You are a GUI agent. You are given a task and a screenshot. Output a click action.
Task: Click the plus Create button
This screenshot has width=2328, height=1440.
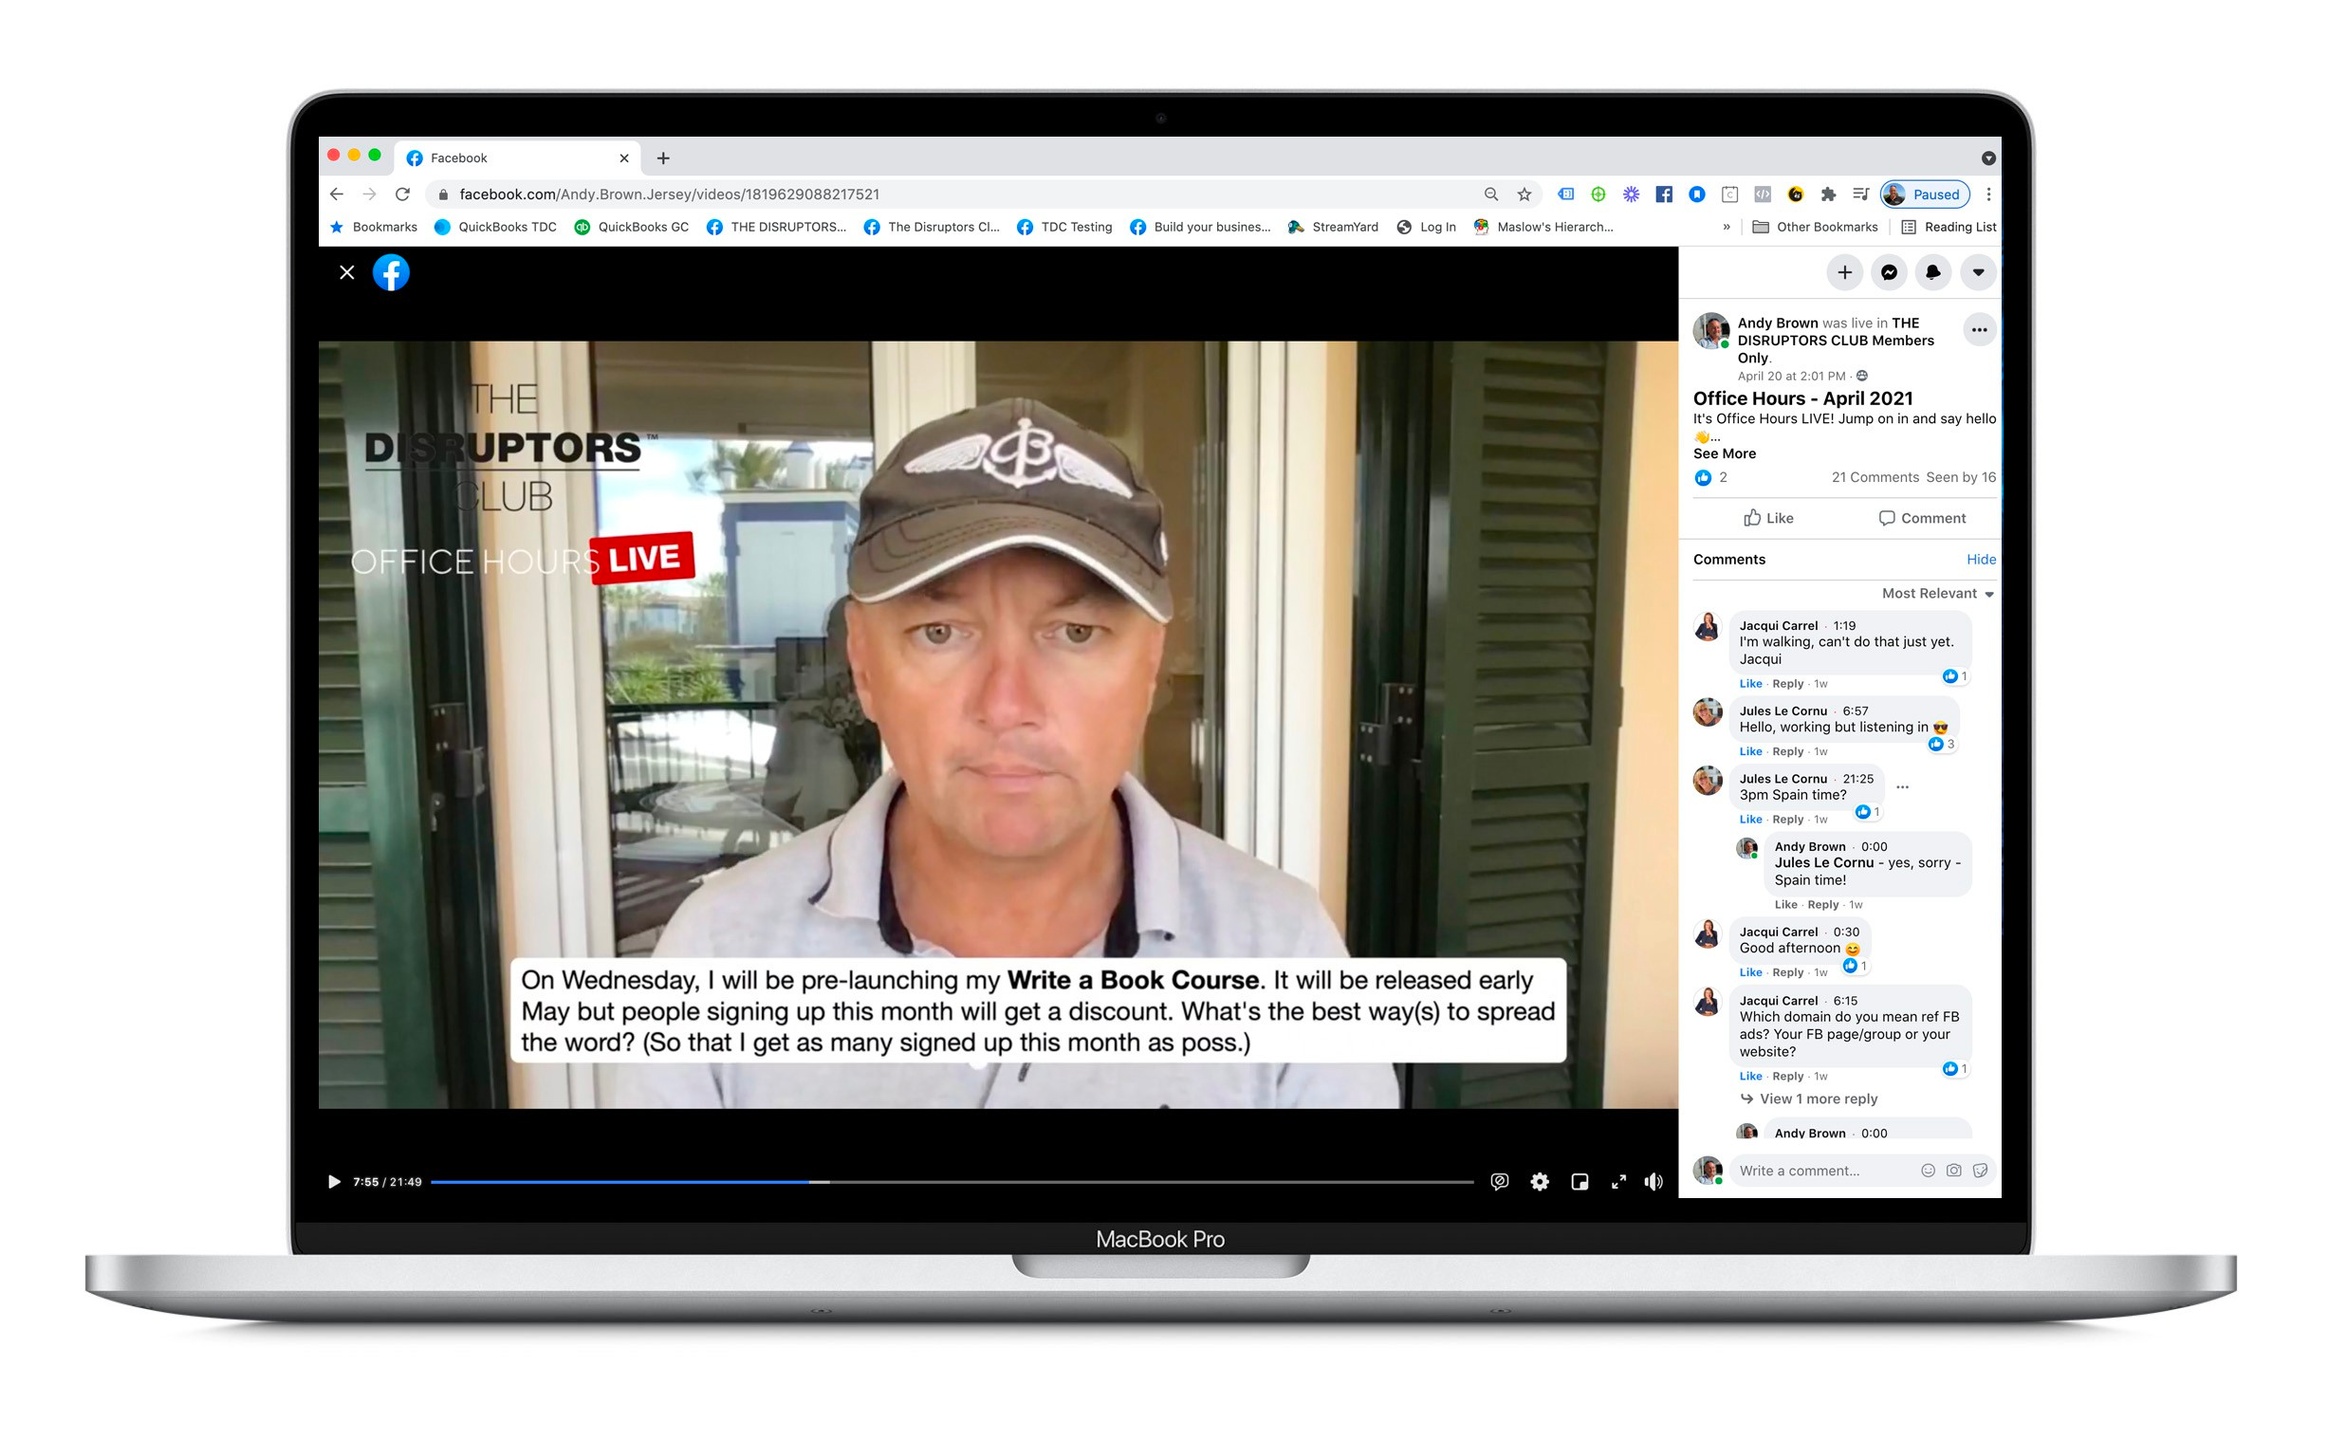point(1844,272)
